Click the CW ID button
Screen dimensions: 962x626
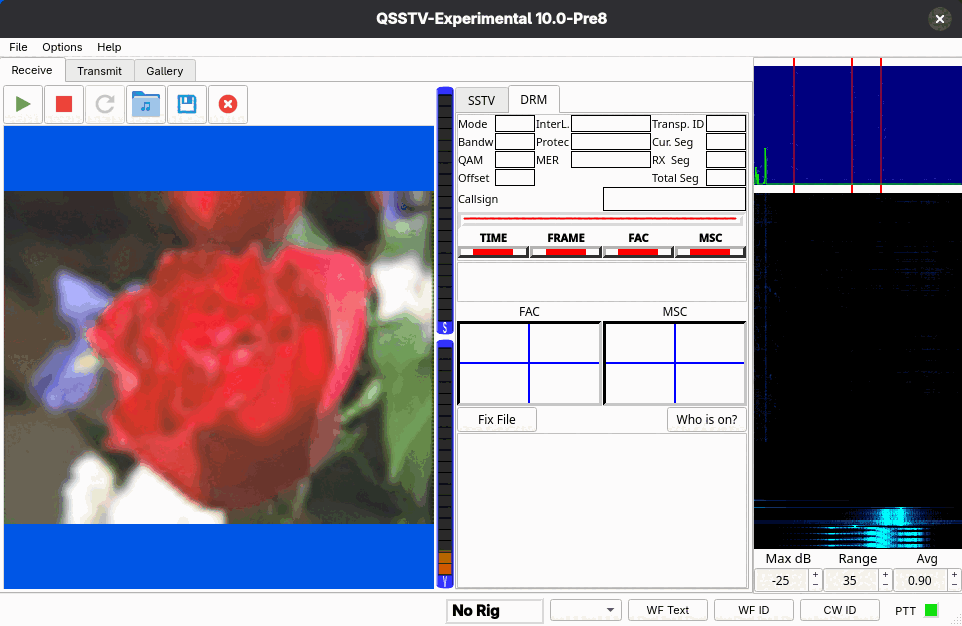[839, 610]
